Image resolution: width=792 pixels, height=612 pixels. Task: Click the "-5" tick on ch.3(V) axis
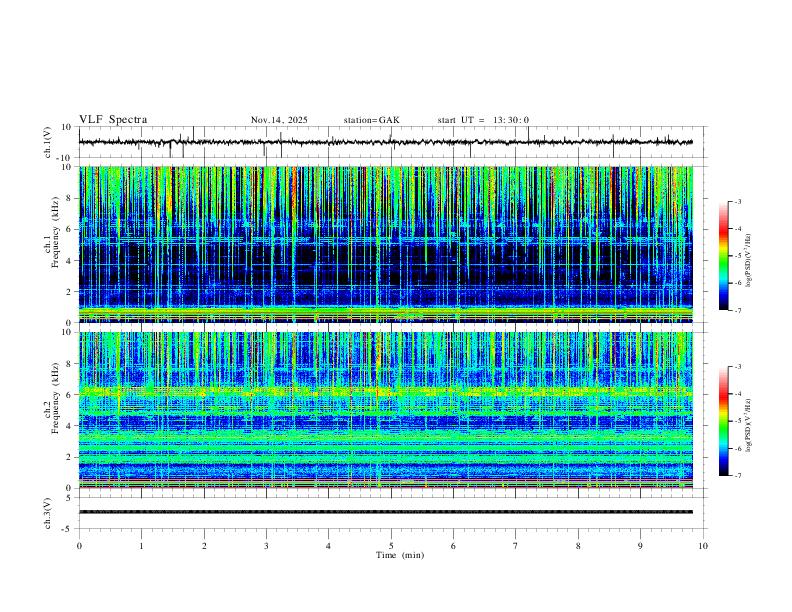click(68, 529)
